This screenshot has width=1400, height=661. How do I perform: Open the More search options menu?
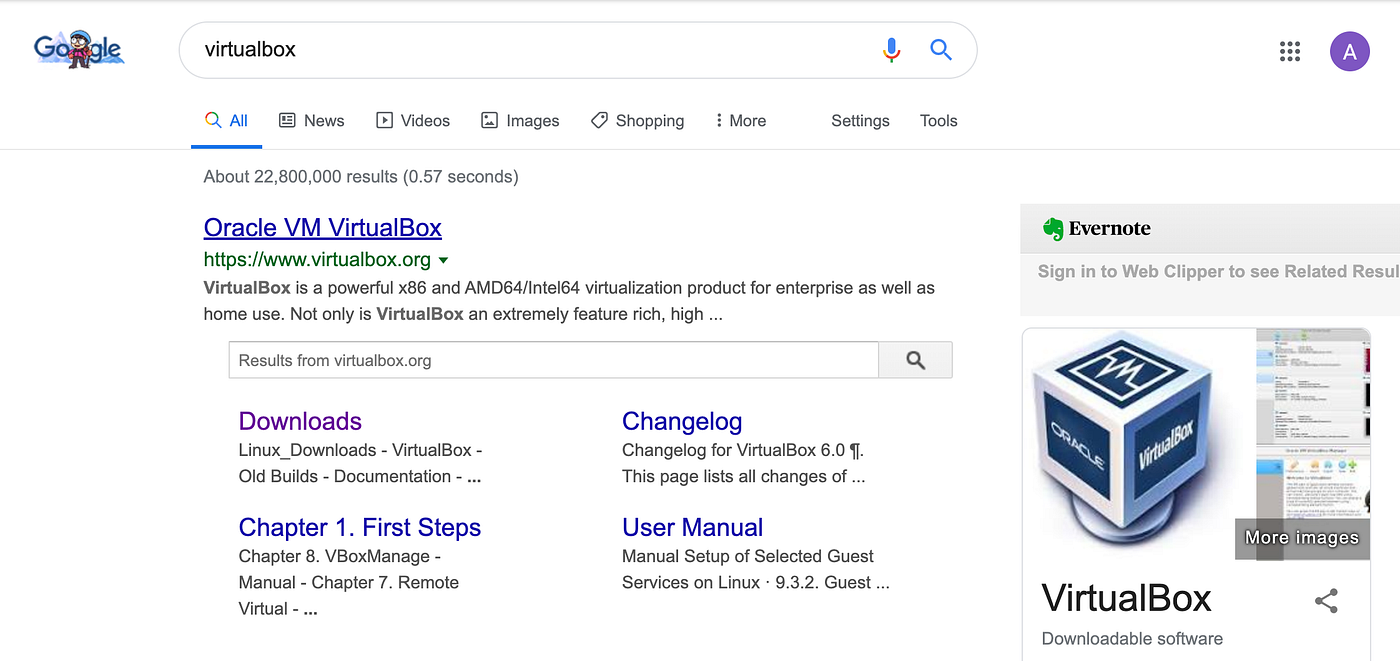point(740,121)
